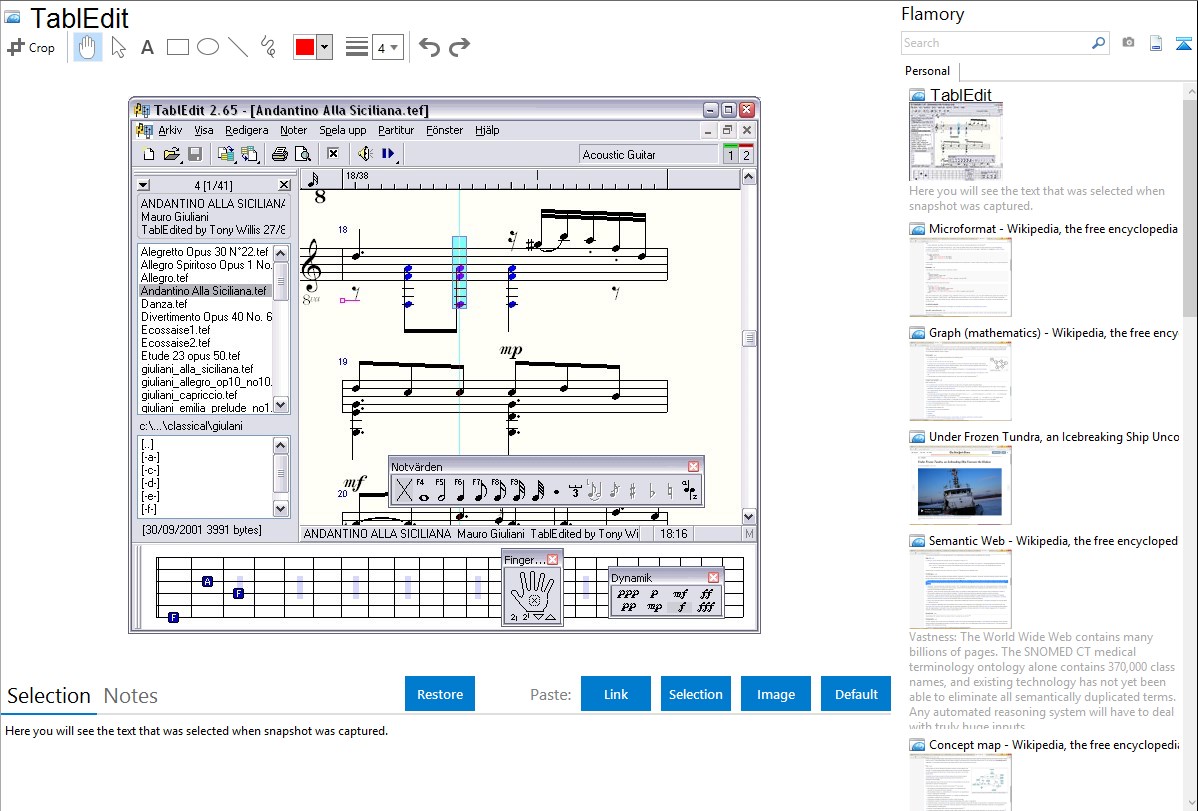1198x811 pixels.
Task: Click the open file folder icon
Action: point(172,154)
